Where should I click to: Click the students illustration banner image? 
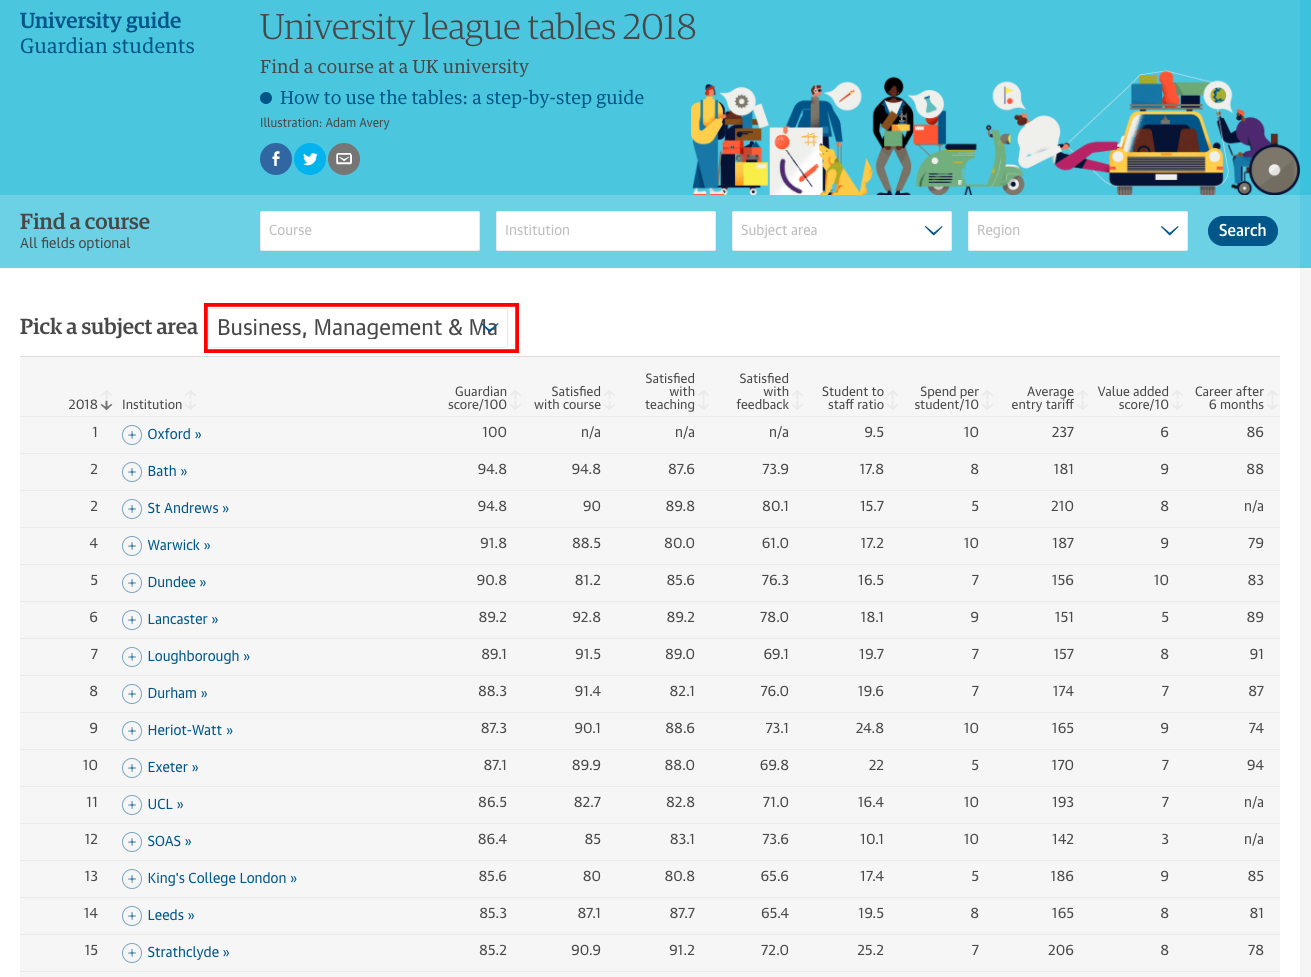(x=995, y=134)
